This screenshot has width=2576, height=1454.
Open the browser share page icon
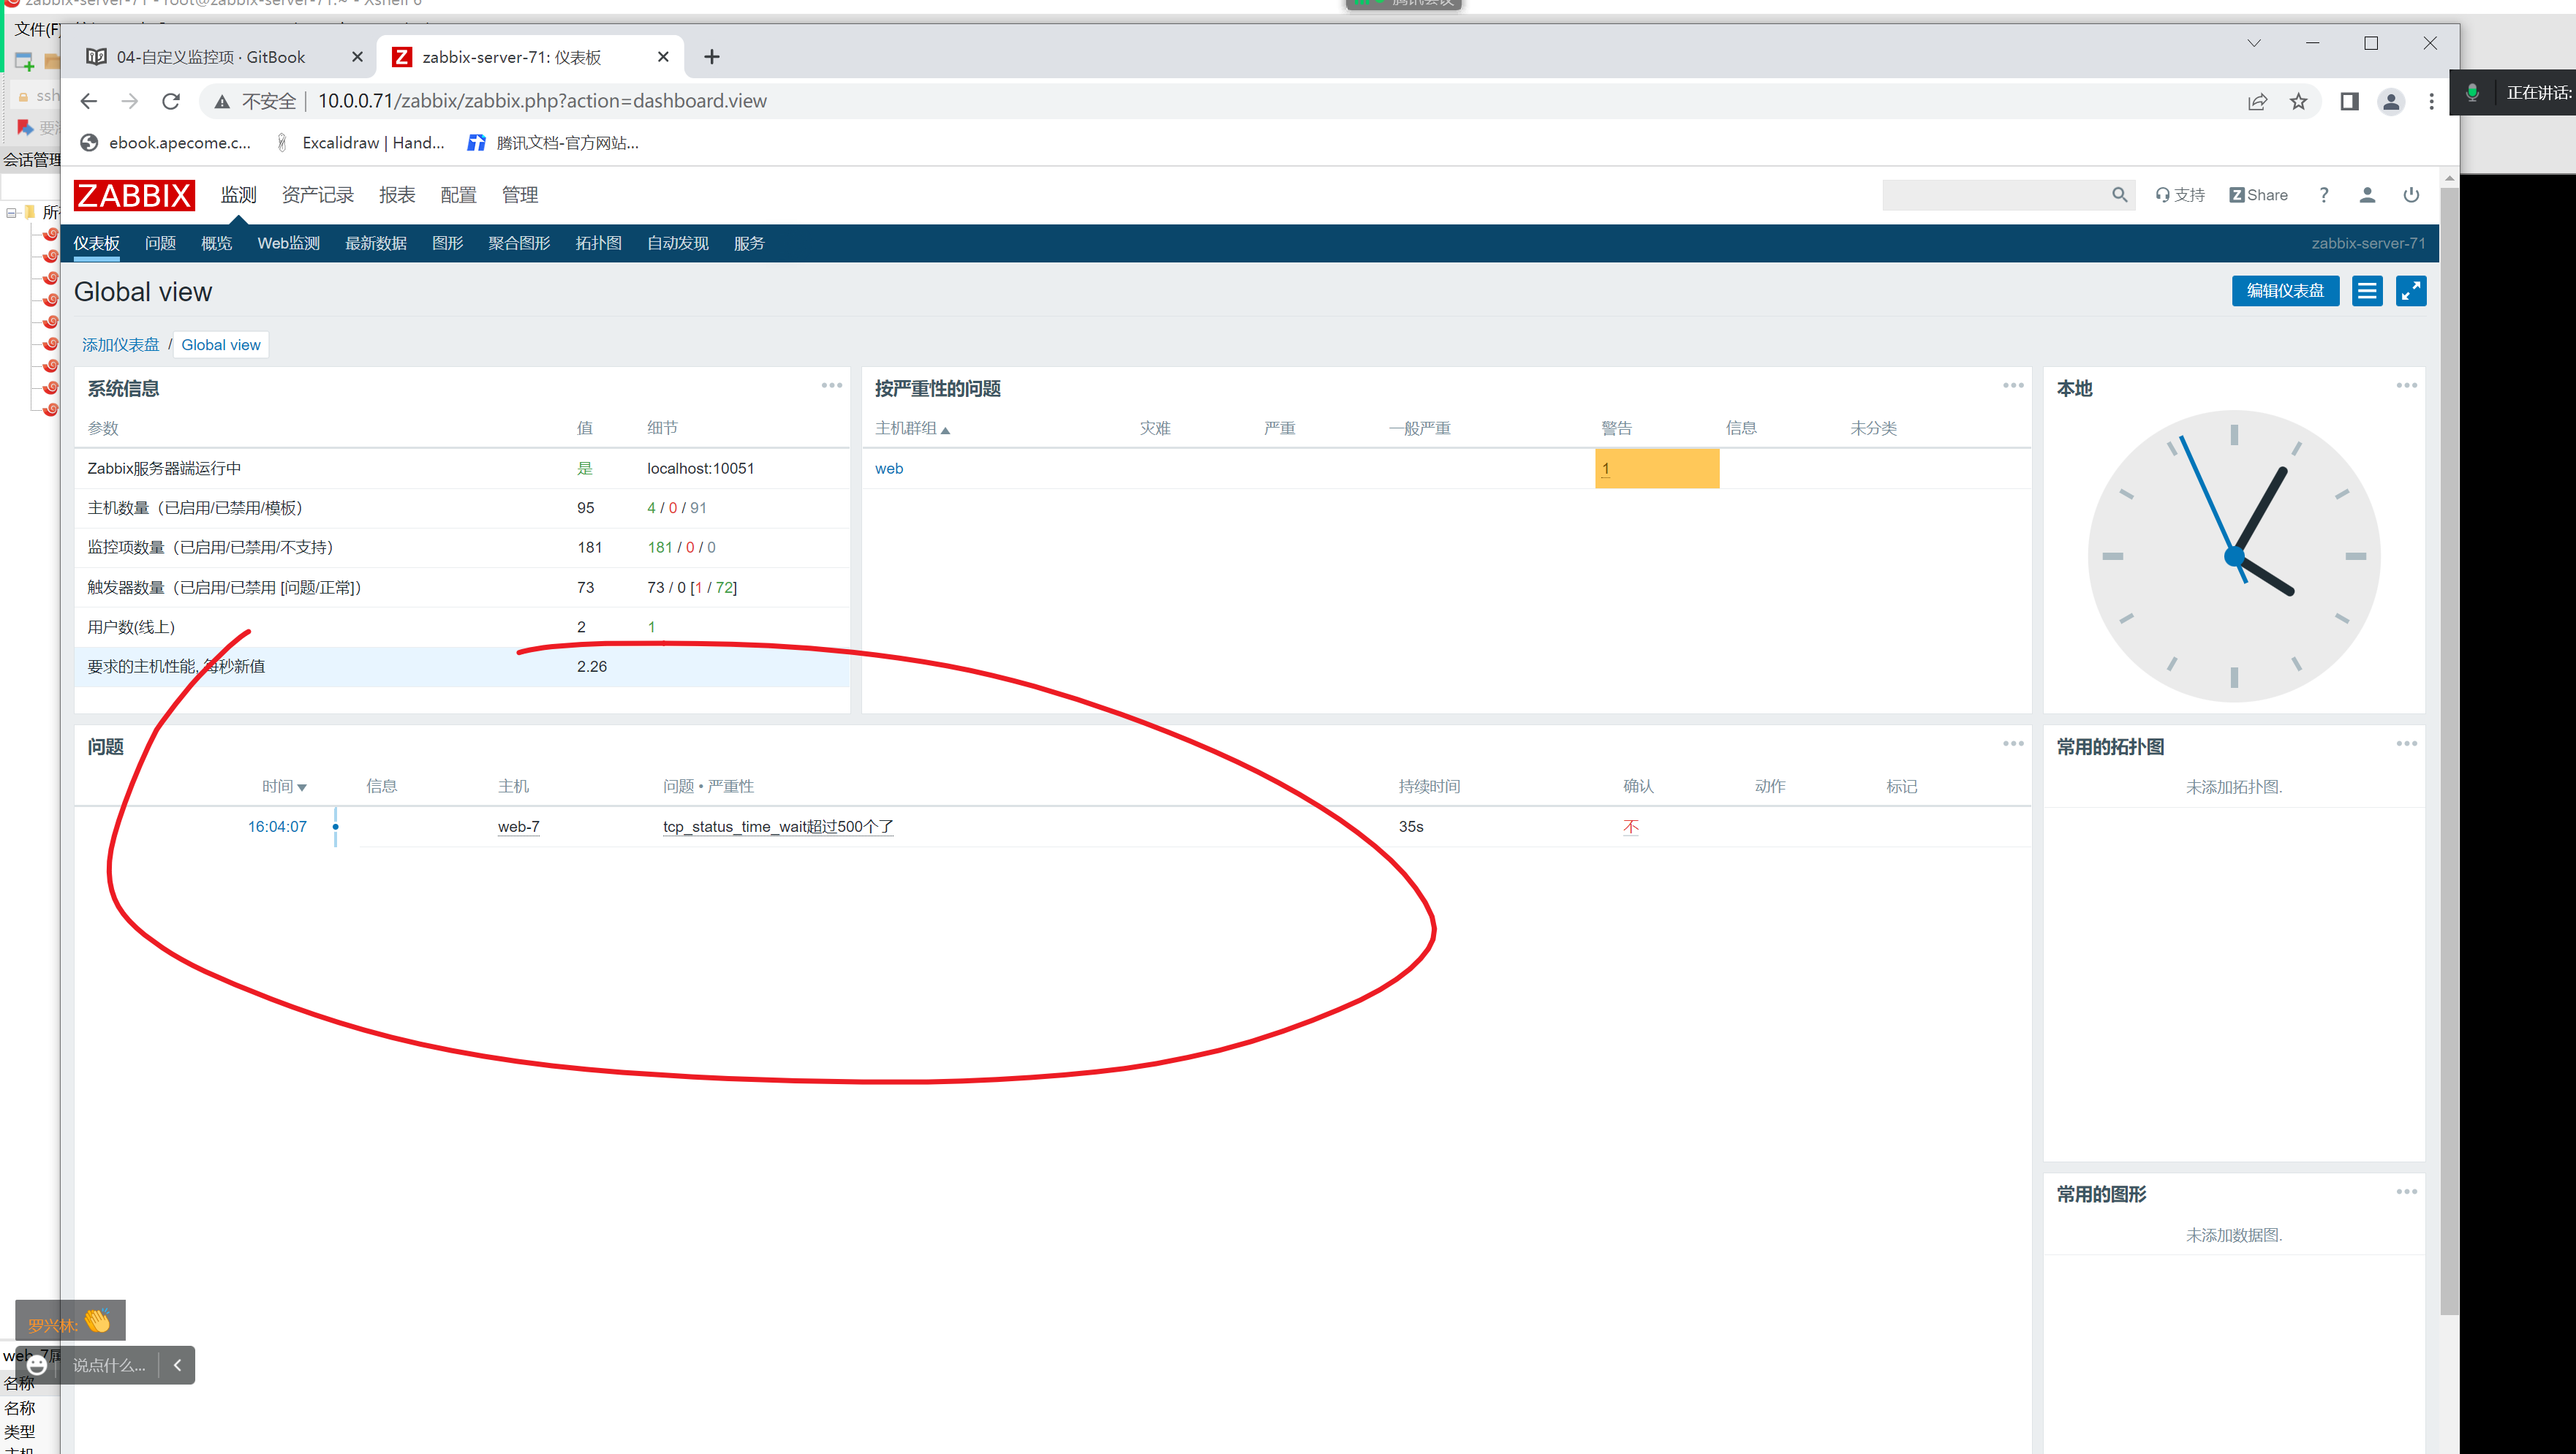click(x=2257, y=101)
